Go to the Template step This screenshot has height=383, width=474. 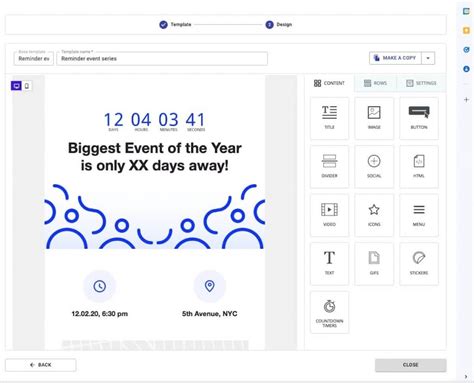pos(175,25)
